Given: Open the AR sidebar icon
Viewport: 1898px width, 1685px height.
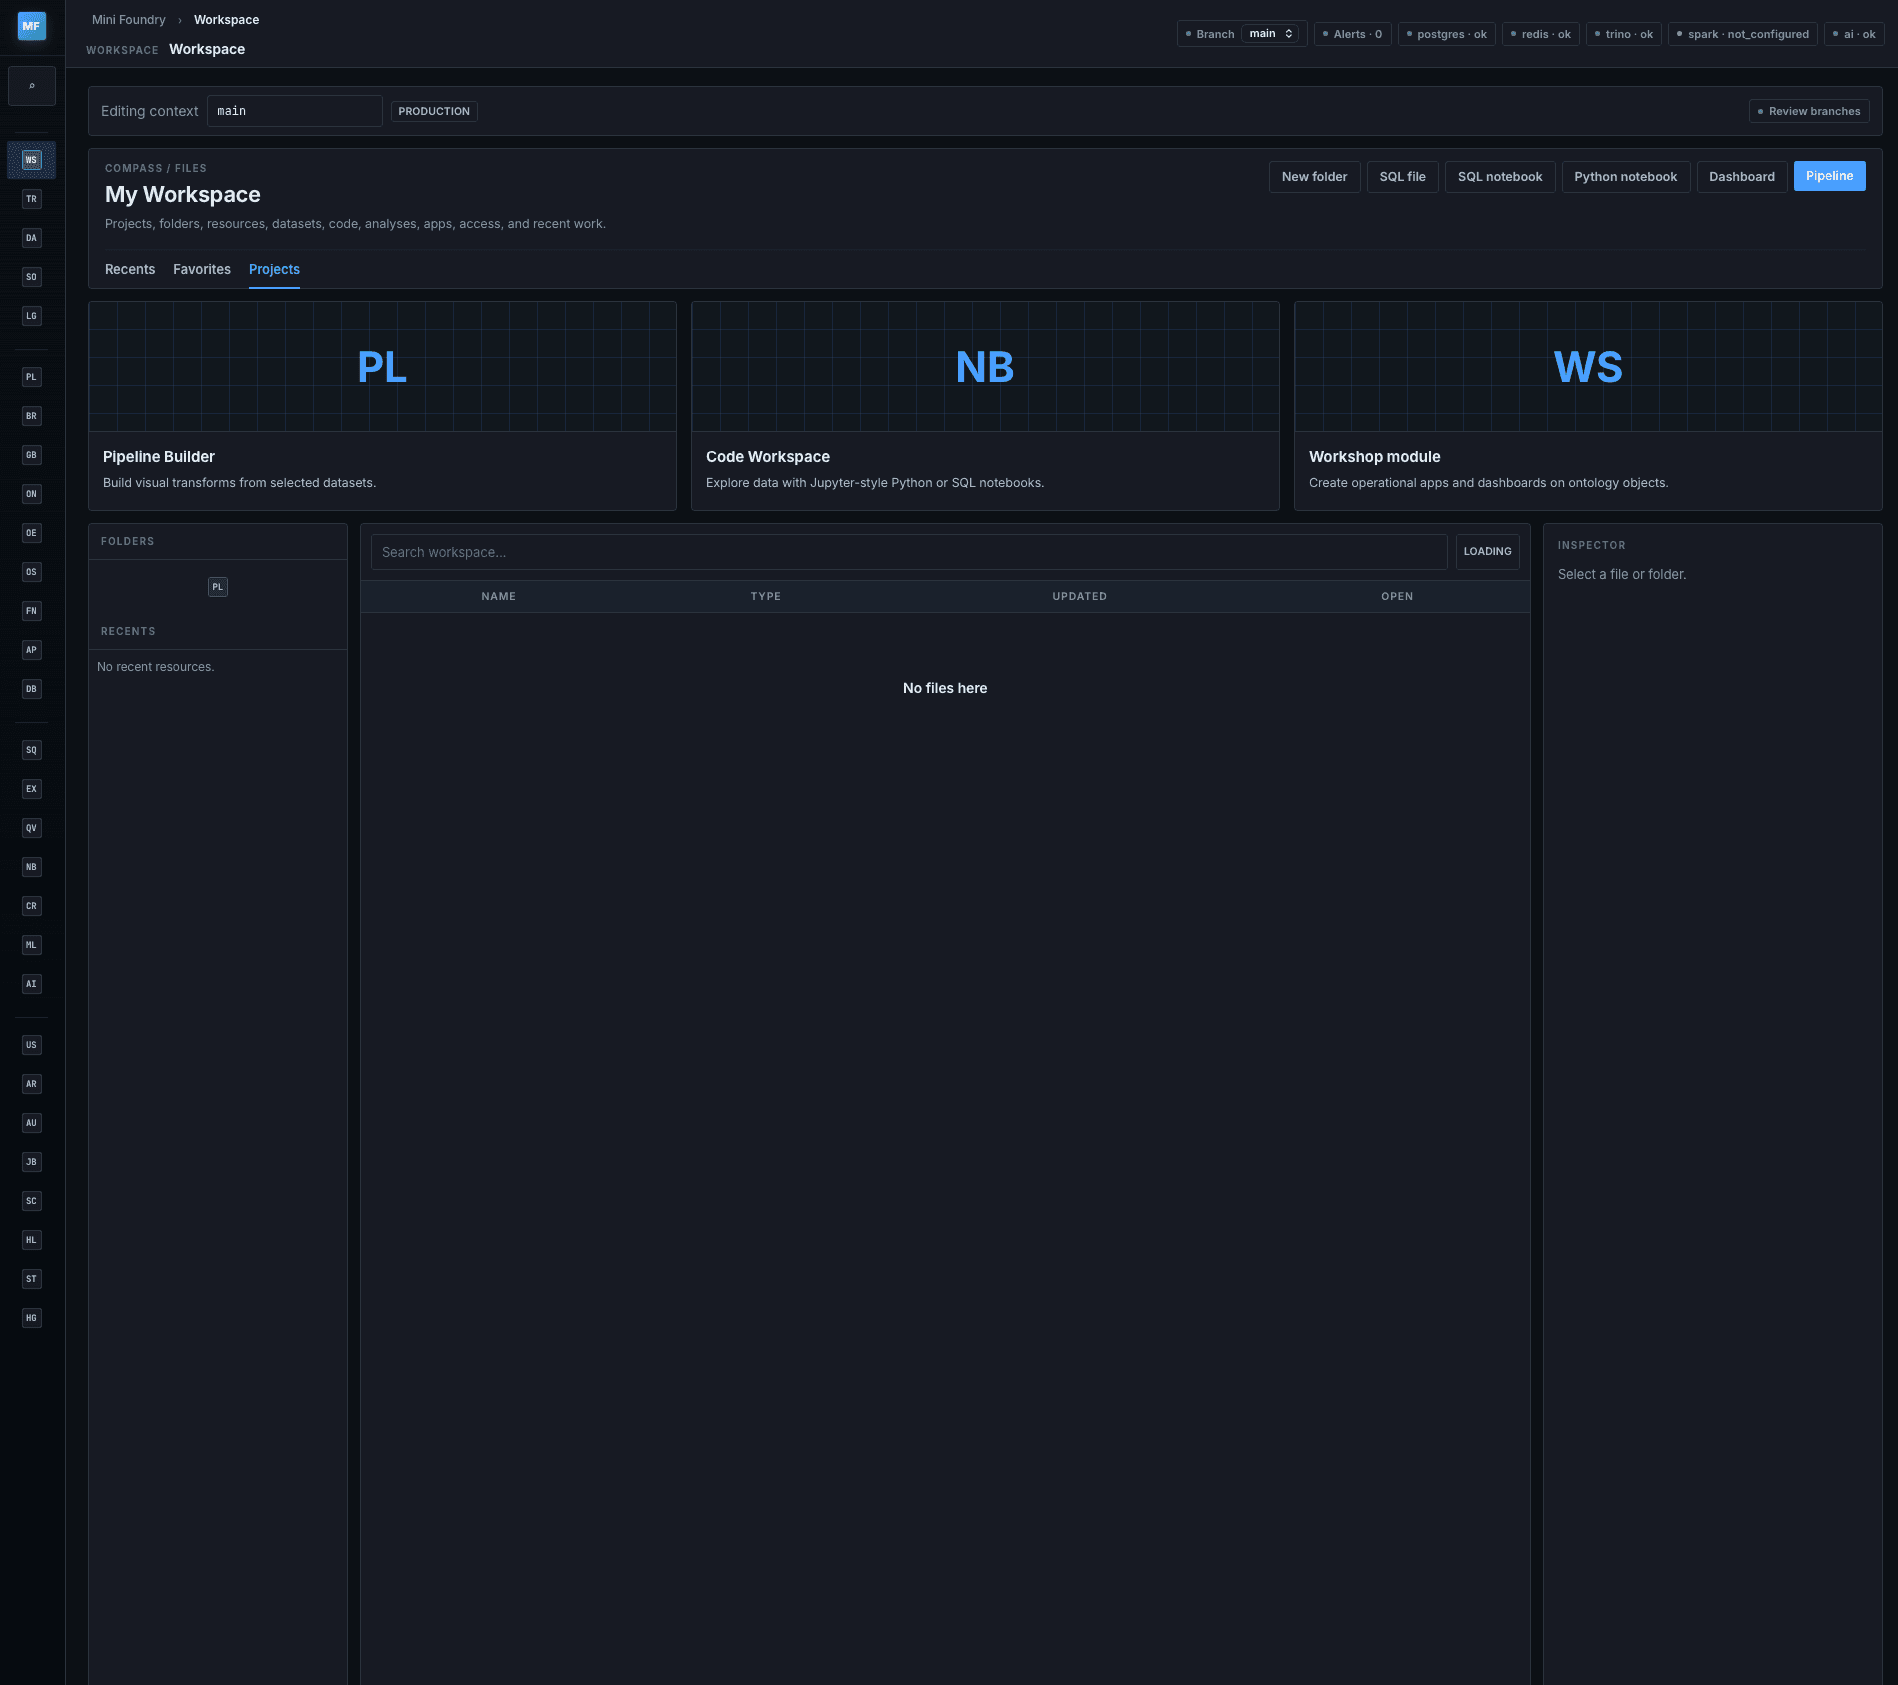Looking at the screenshot, I should [31, 1084].
